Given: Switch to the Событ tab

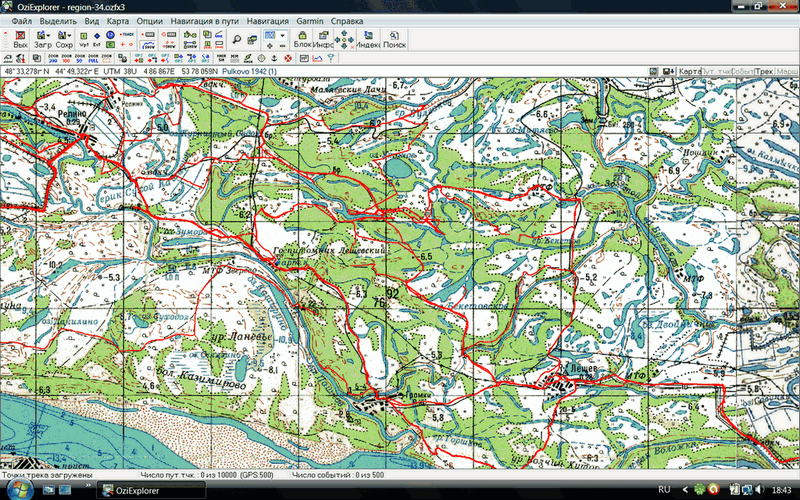Looking at the screenshot, I should pyautogui.click(x=742, y=71).
